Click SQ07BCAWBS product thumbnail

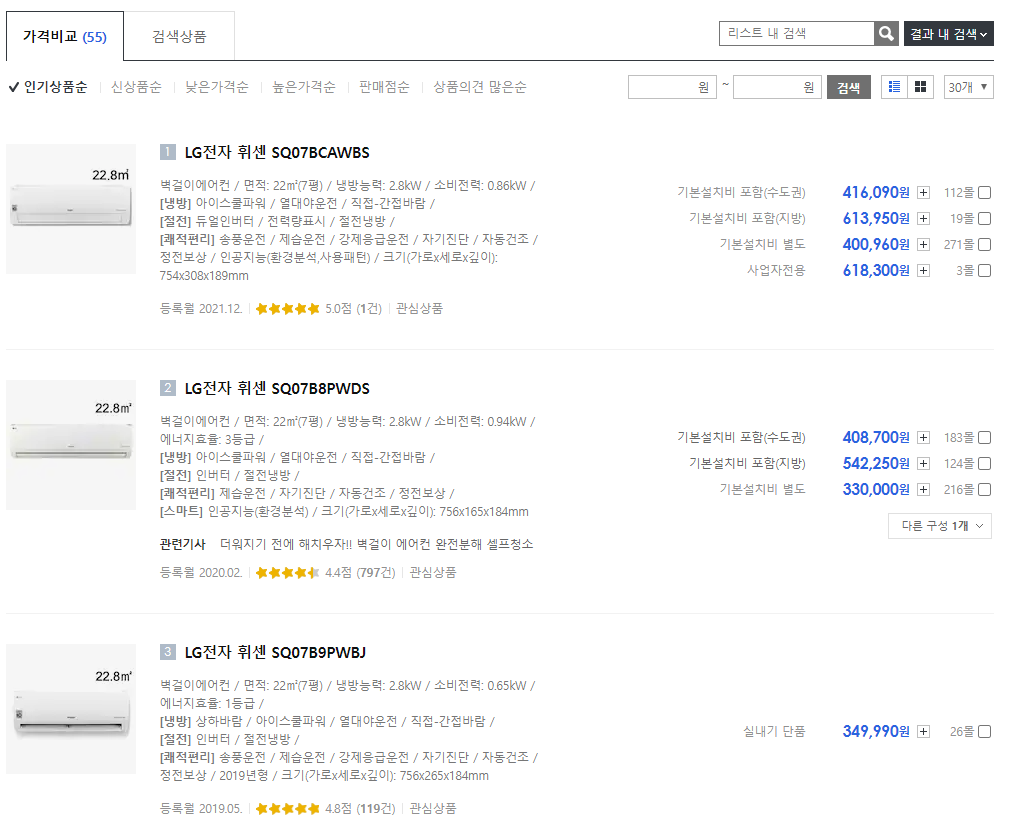pyautogui.click(x=71, y=208)
